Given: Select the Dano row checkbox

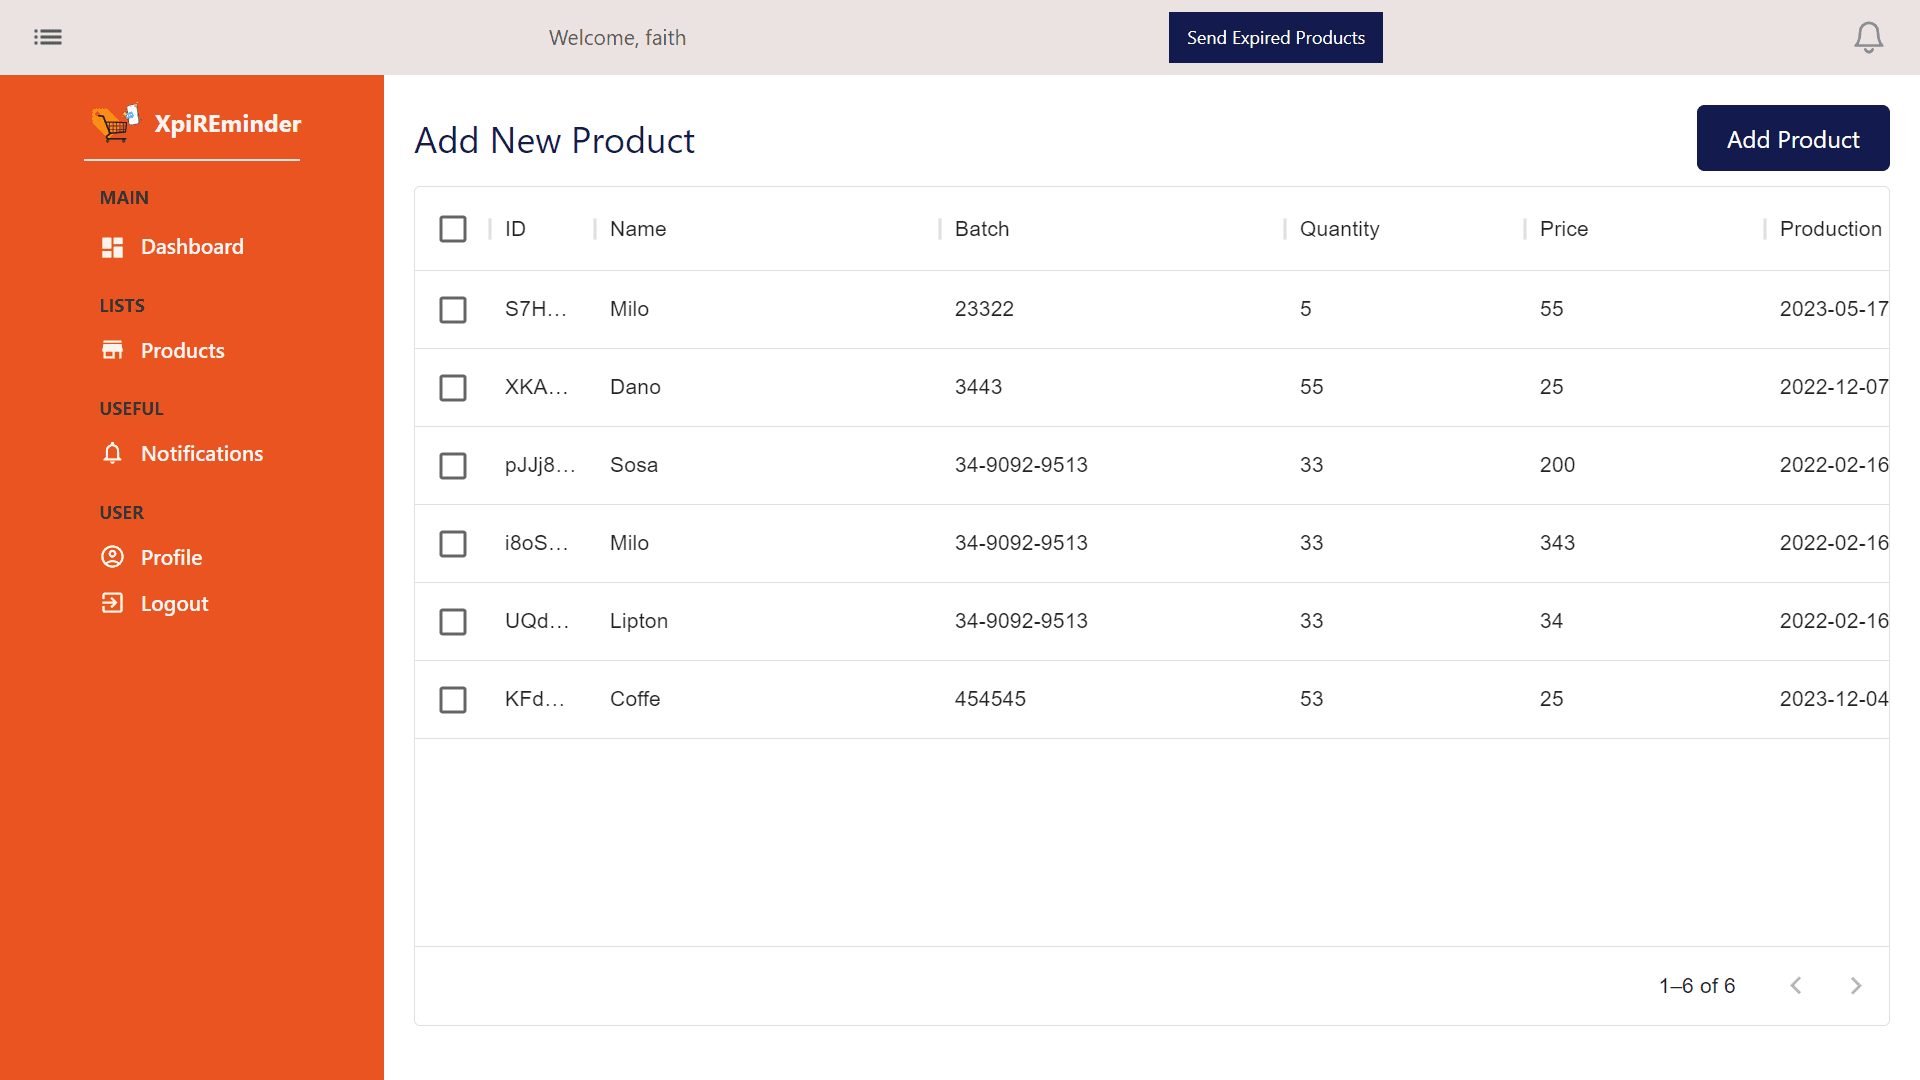Looking at the screenshot, I should (453, 388).
